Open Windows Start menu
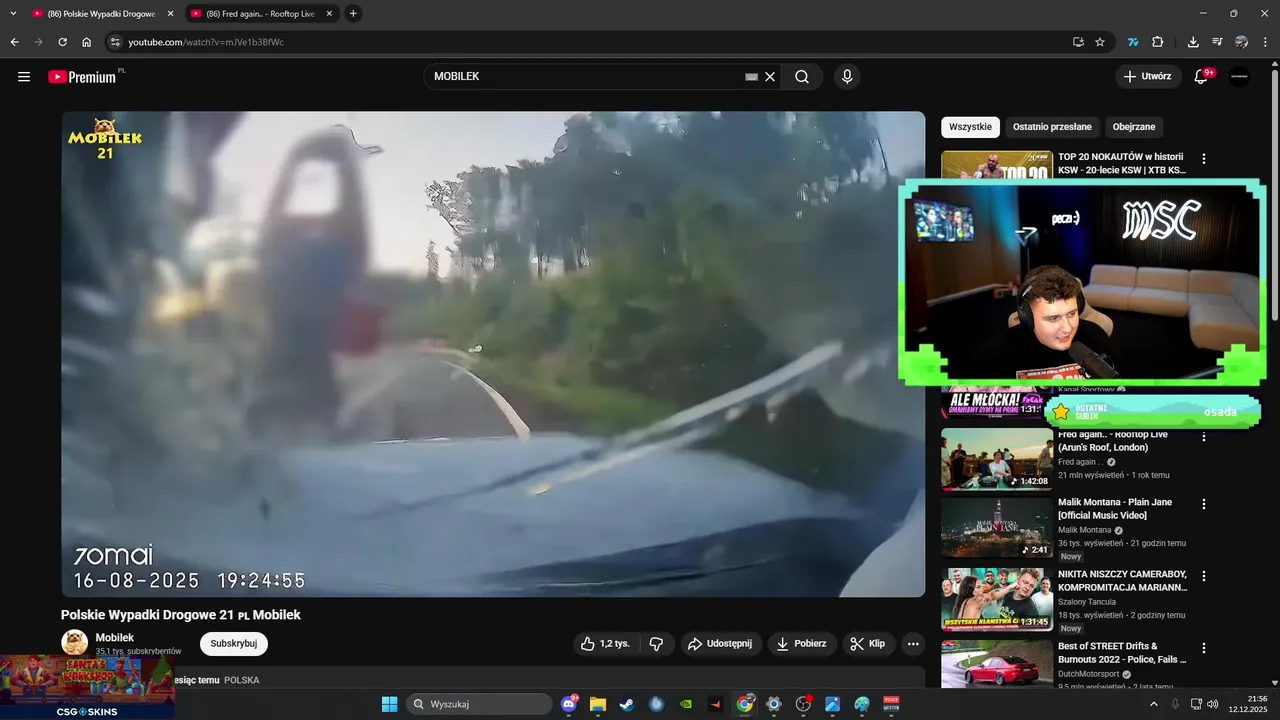1280x720 pixels. [389, 704]
